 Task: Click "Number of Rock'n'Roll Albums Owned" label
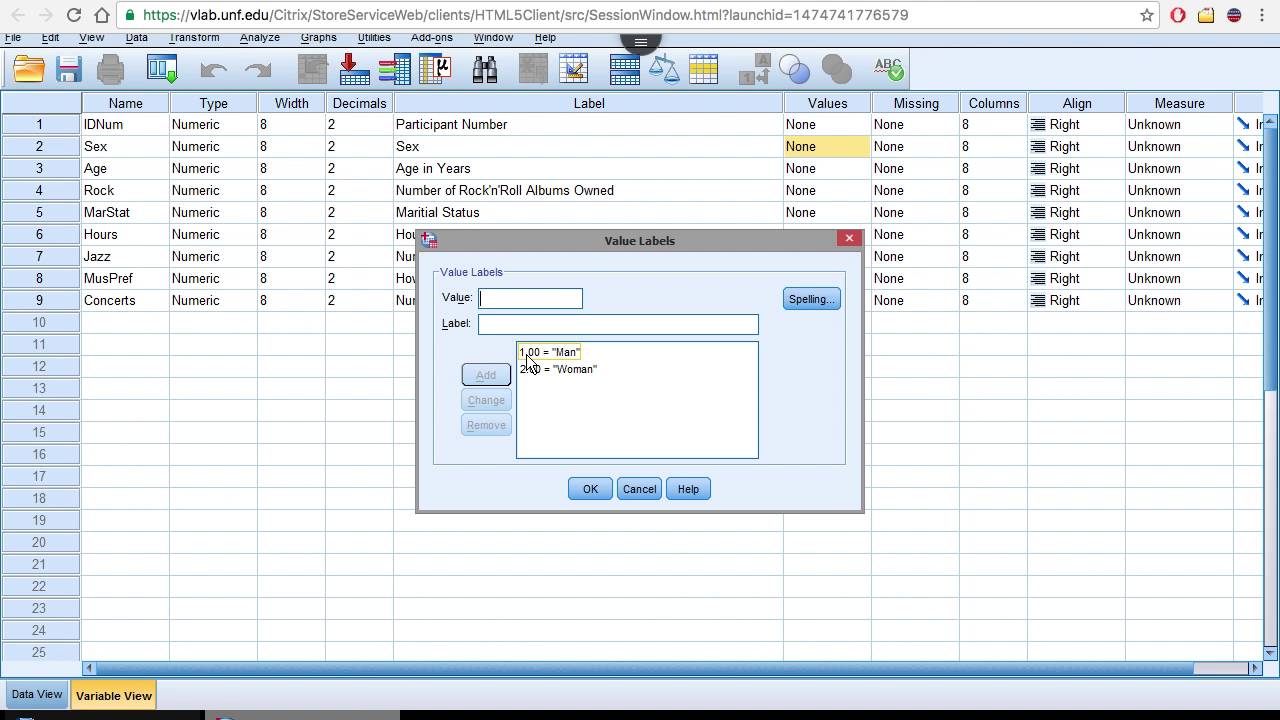pyautogui.click(x=588, y=190)
